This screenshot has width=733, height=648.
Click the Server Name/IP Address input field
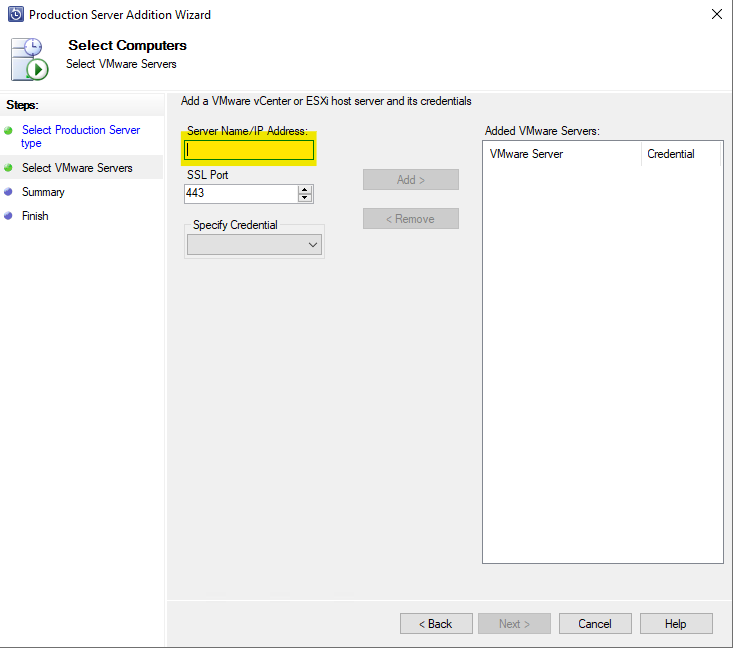coord(249,150)
